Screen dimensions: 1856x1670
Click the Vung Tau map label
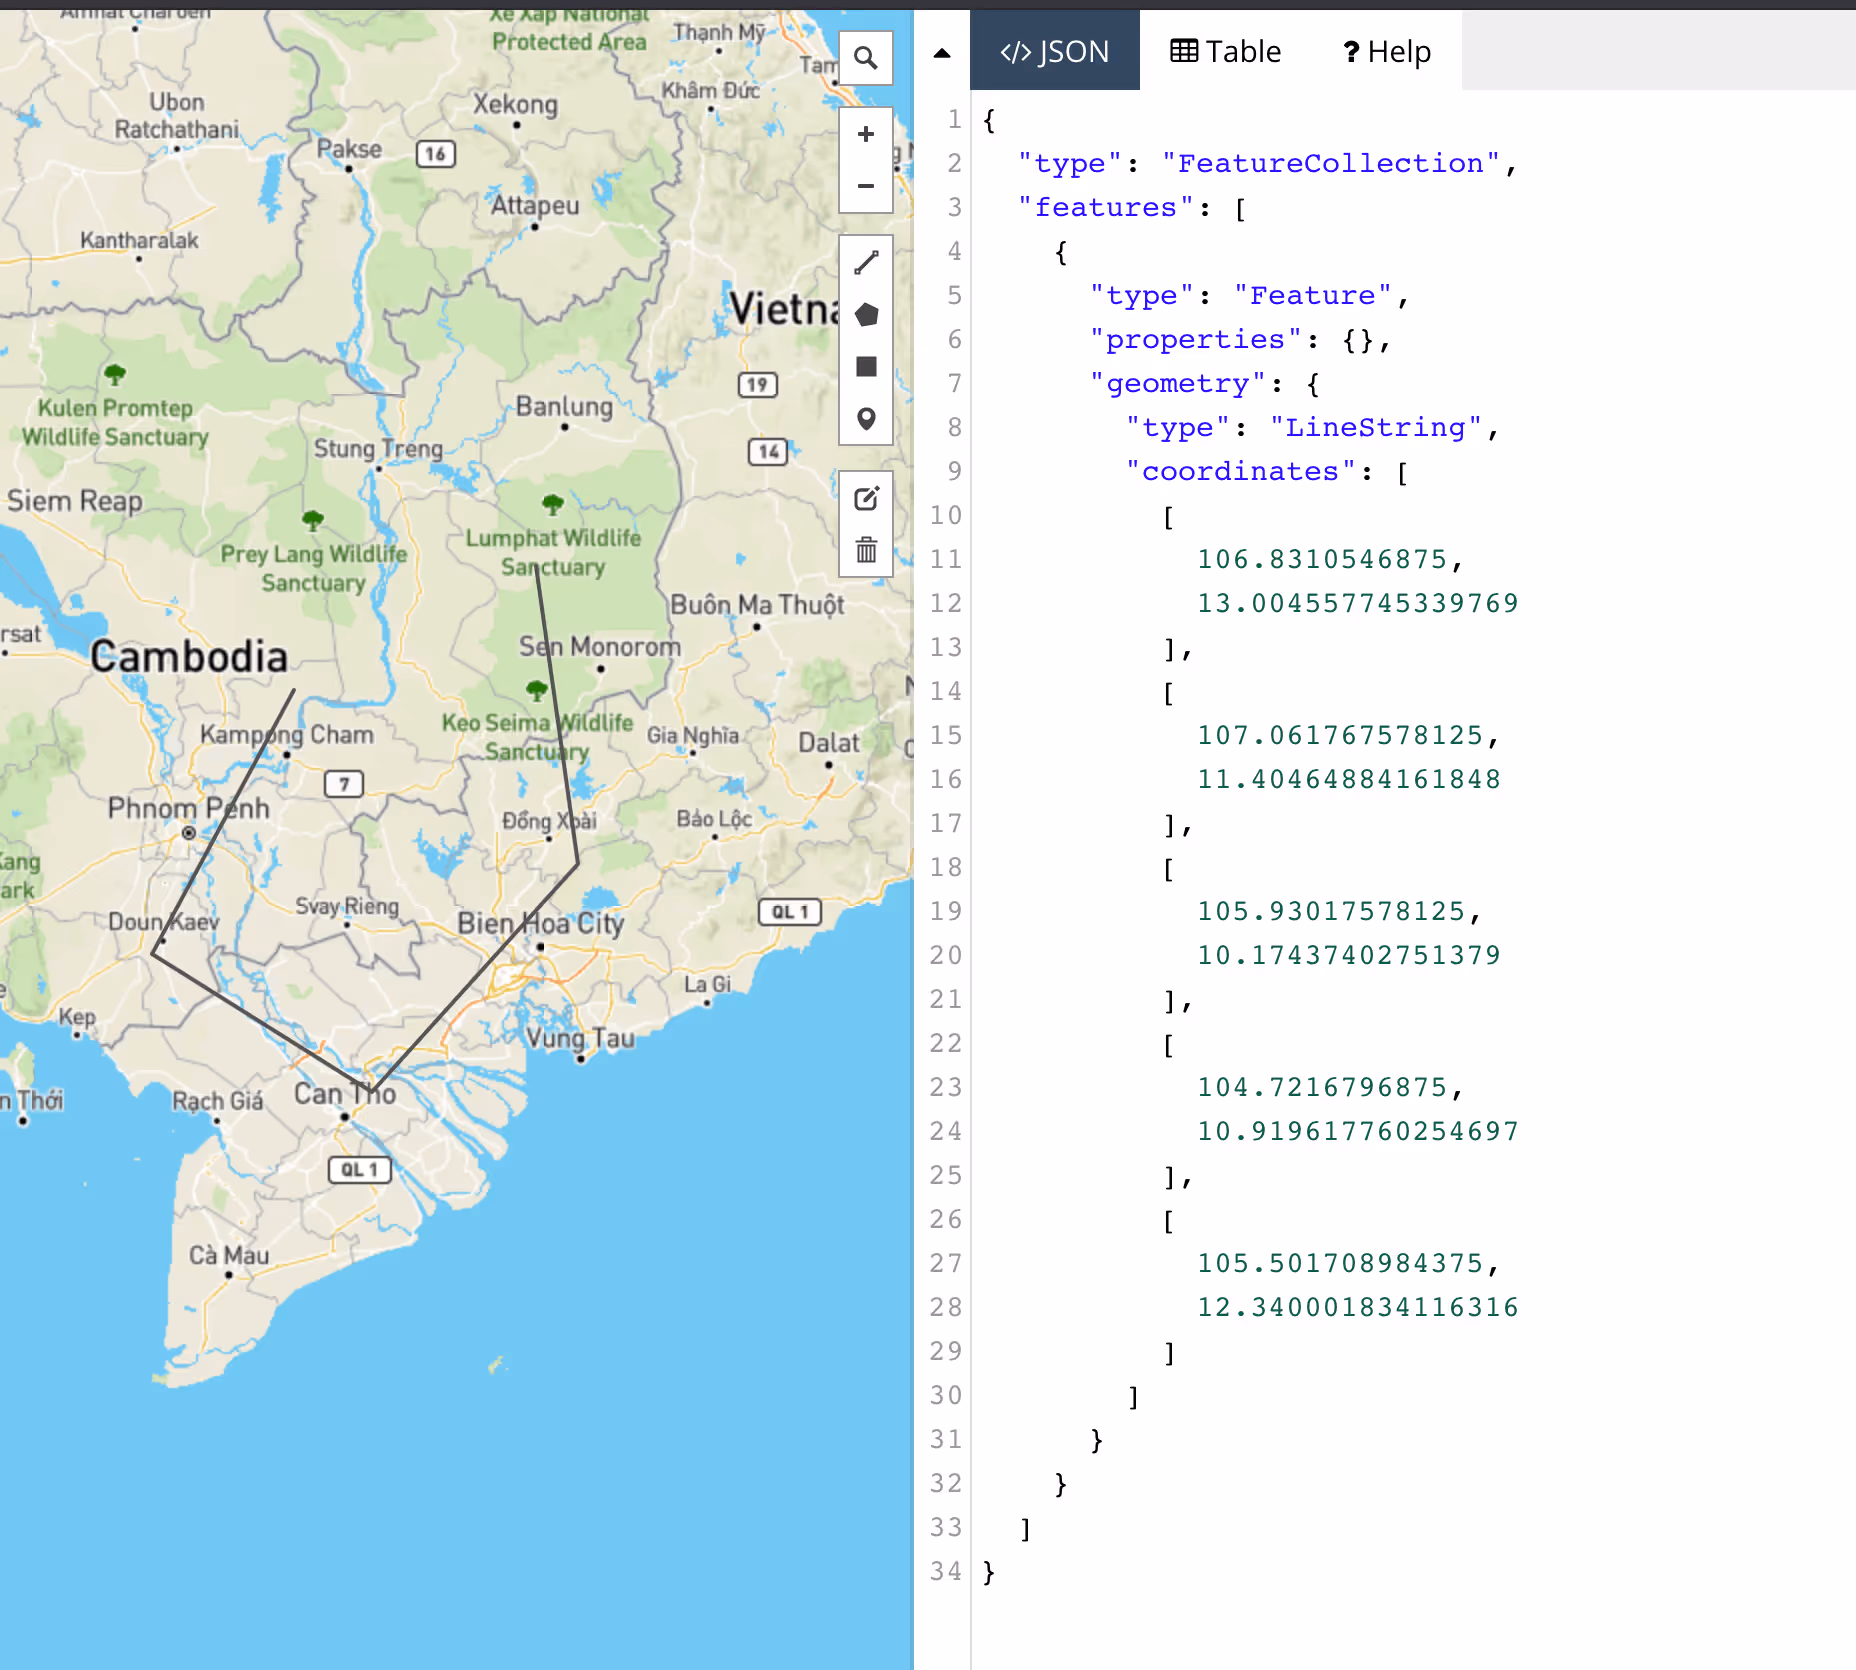pos(581,1038)
